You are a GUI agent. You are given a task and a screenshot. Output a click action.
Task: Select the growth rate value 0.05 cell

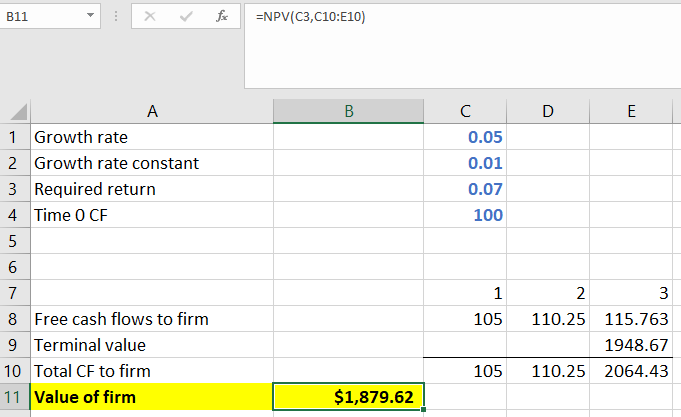(465, 137)
